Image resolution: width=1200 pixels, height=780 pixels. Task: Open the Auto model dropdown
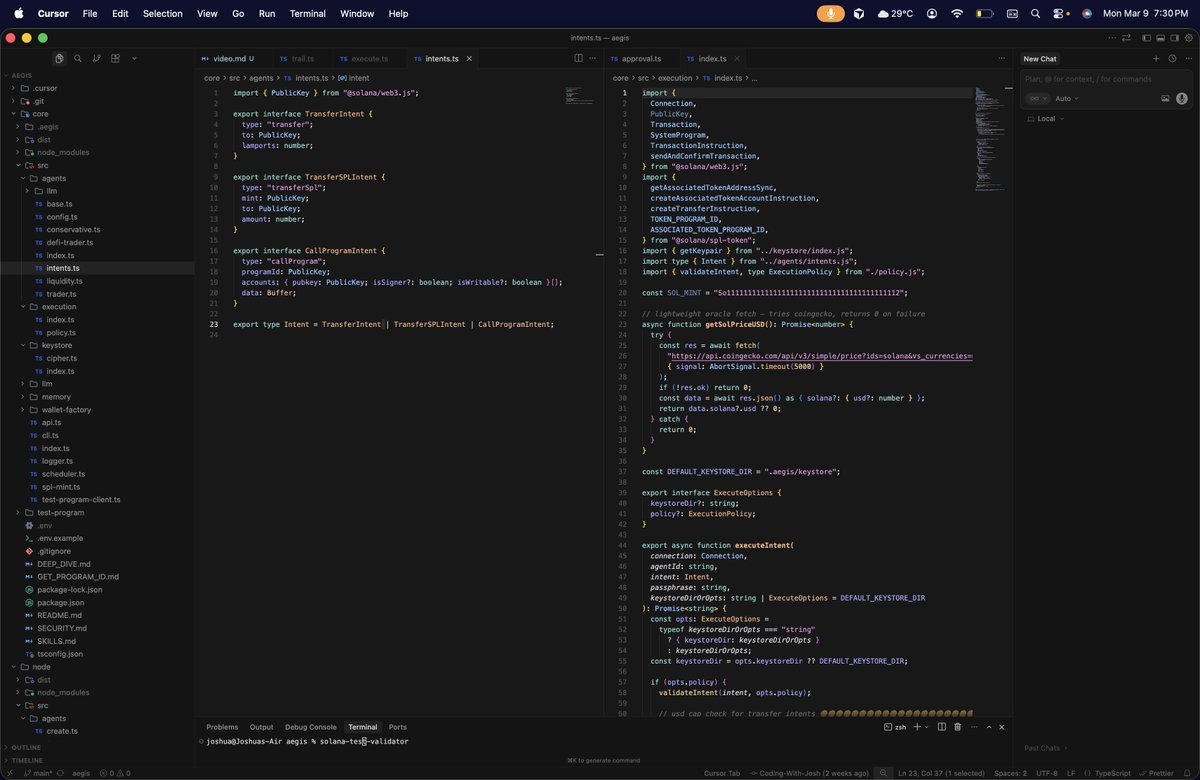(1066, 98)
